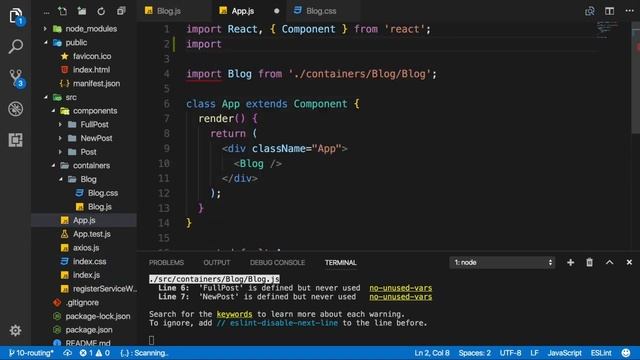Refresh the explorer file tree

[101, 11]
